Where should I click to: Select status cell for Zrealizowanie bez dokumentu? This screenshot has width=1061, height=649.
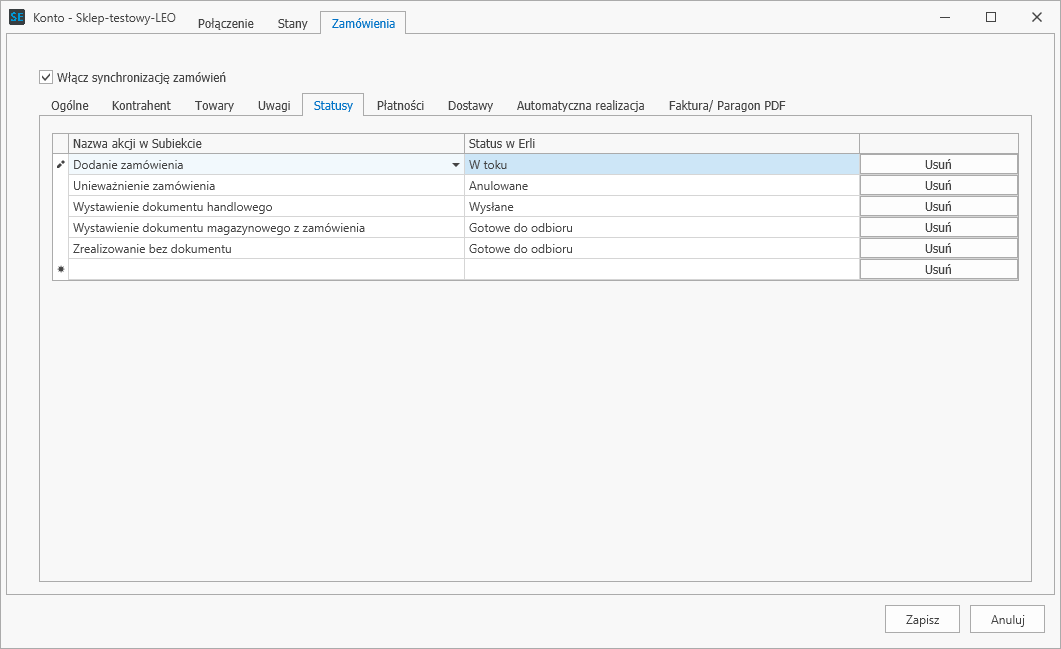pos(662,248)
